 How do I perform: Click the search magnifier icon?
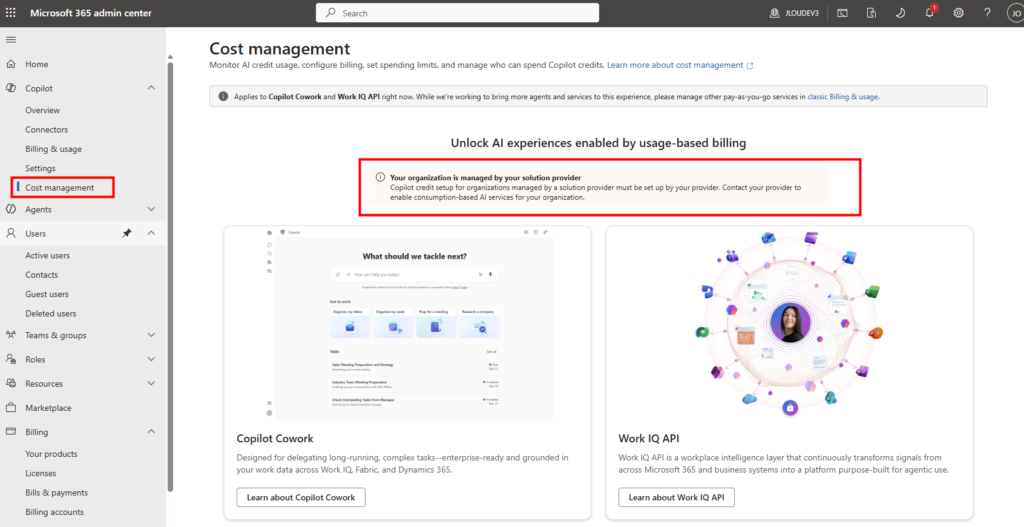click(x=330, y=13)
